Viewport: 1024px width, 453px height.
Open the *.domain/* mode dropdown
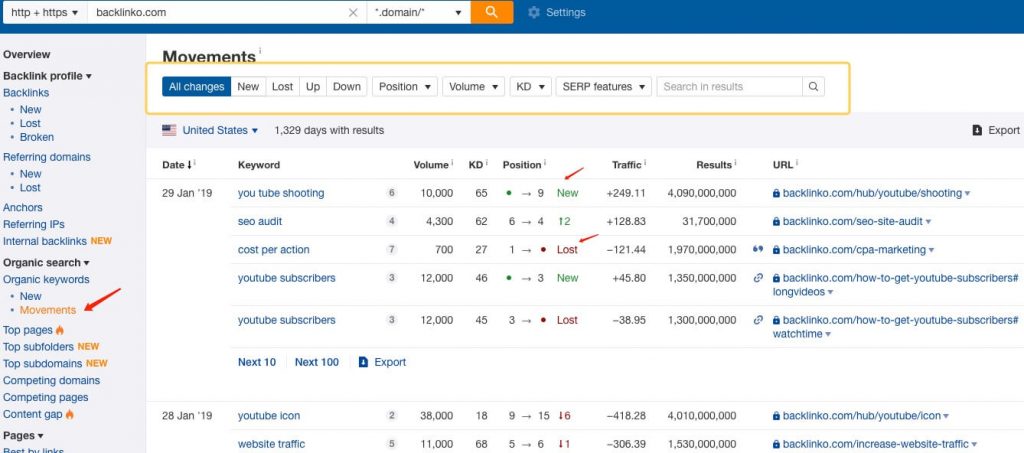coord(419,12)
